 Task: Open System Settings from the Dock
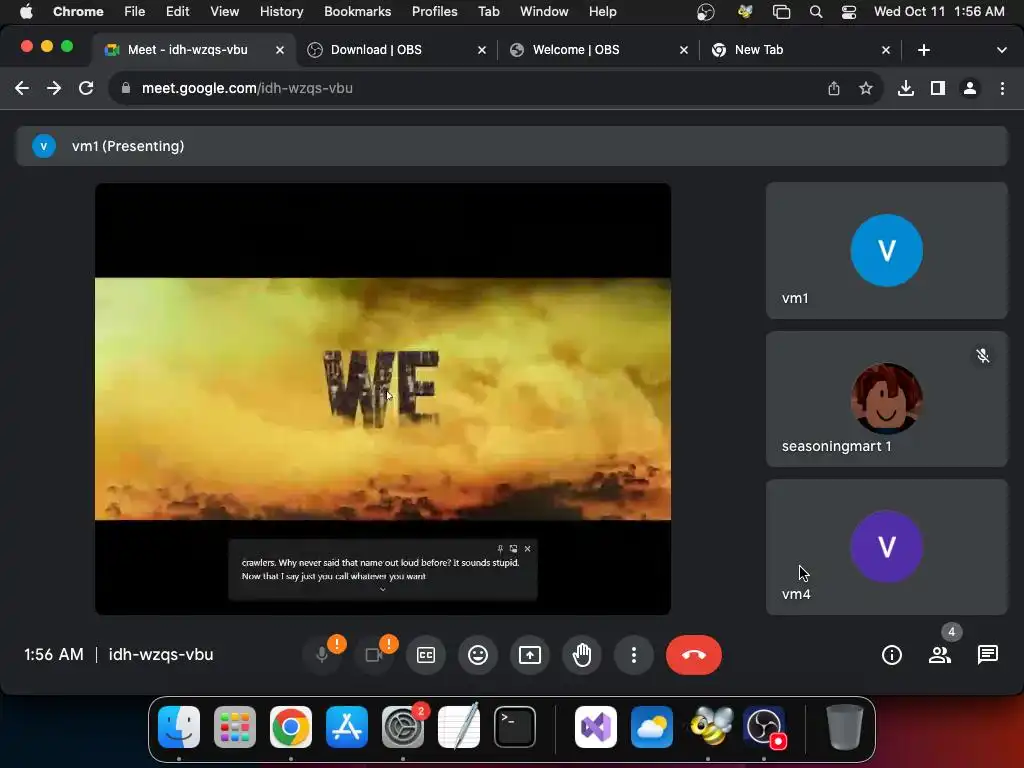[403, 727]
